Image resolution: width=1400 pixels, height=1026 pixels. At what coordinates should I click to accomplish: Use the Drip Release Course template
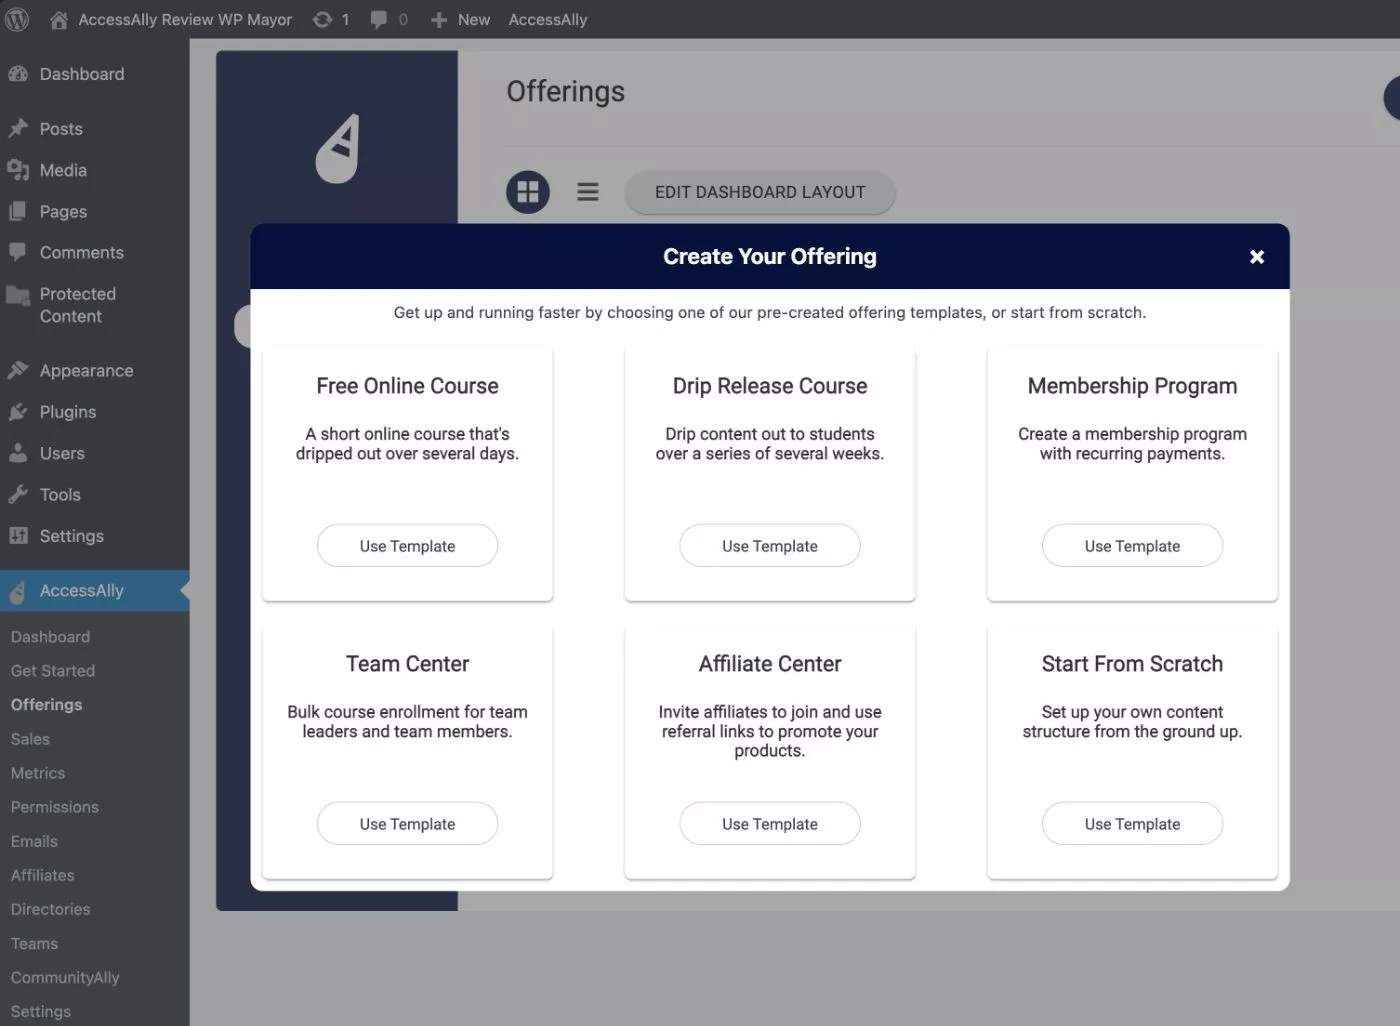[x=770, y=546]
